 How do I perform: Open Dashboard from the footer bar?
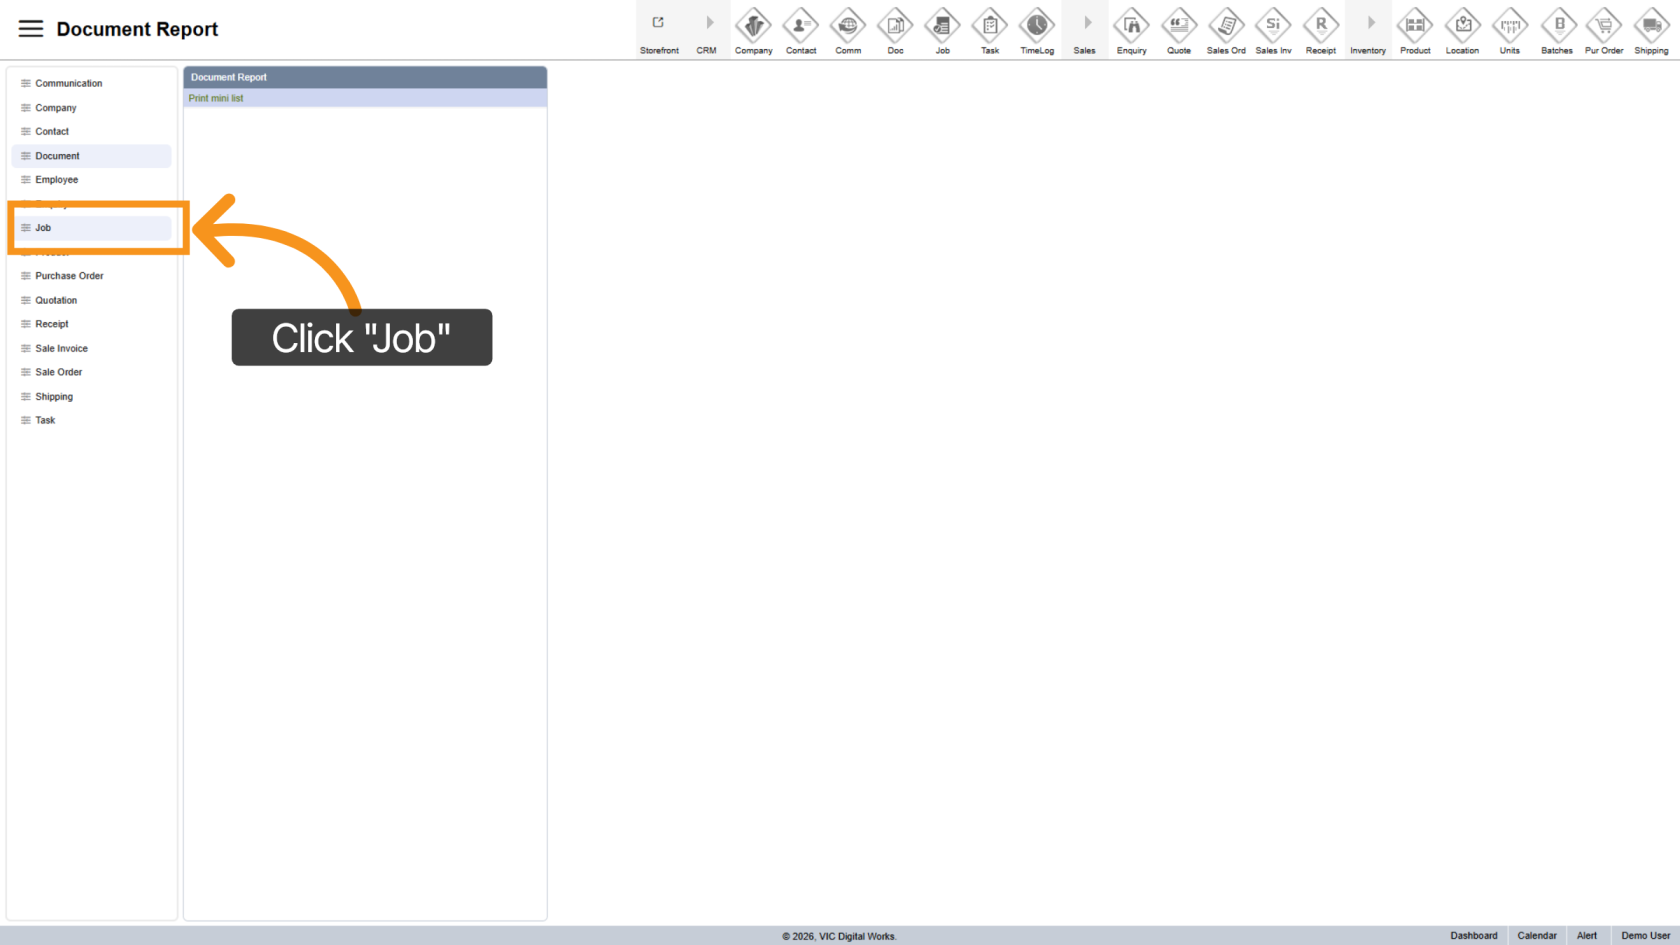1473,936
